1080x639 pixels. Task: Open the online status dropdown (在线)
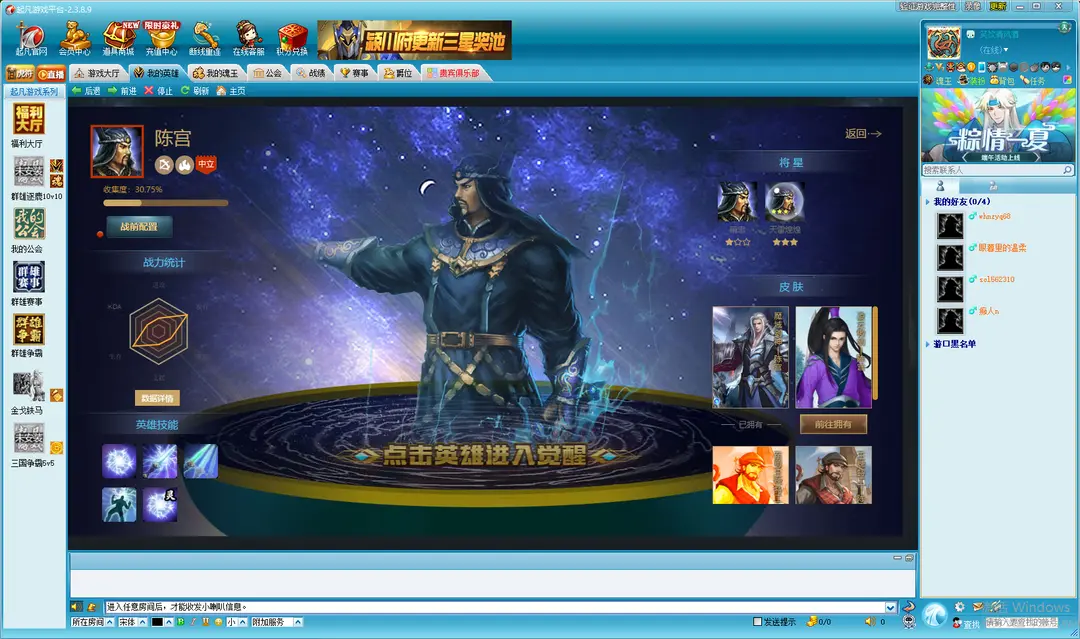[x=994, y=50]
